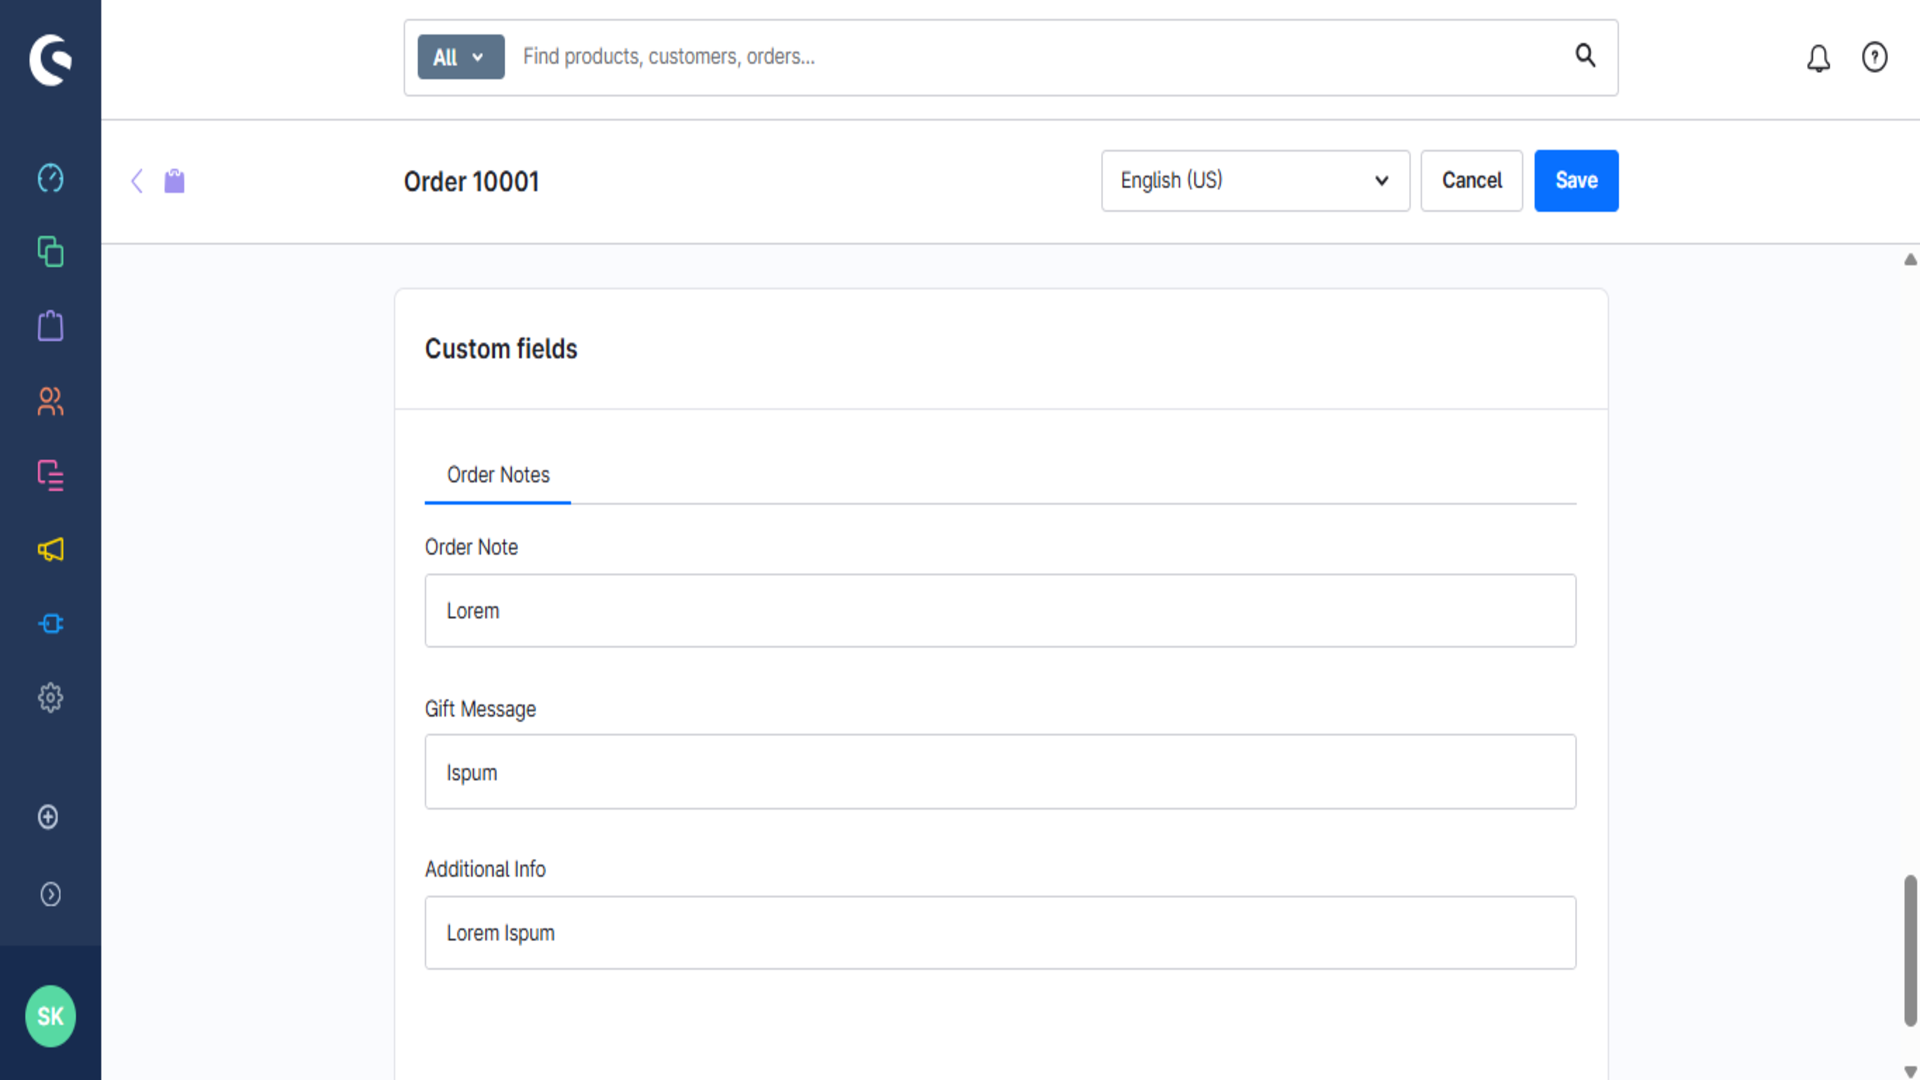
Task: Click the scrollbar down arrow
Action: pos(1910,1071)
